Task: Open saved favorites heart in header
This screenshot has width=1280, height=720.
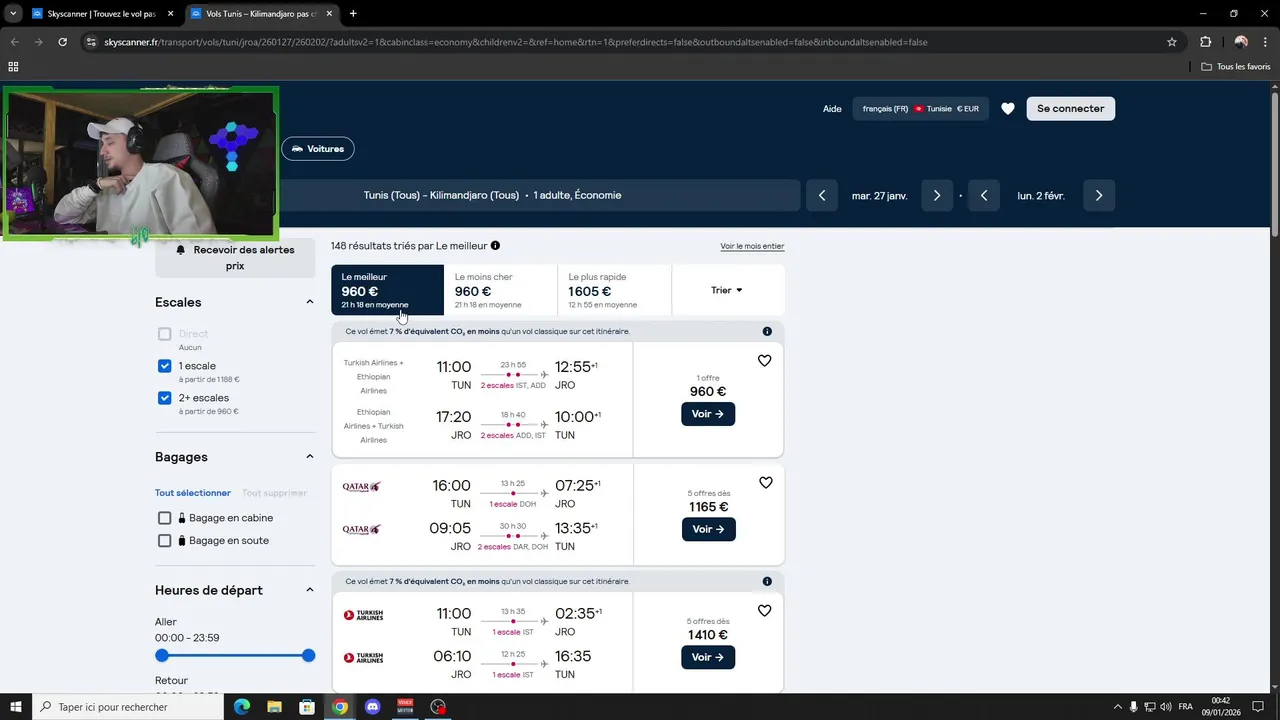Action: tap(1008, 109)
